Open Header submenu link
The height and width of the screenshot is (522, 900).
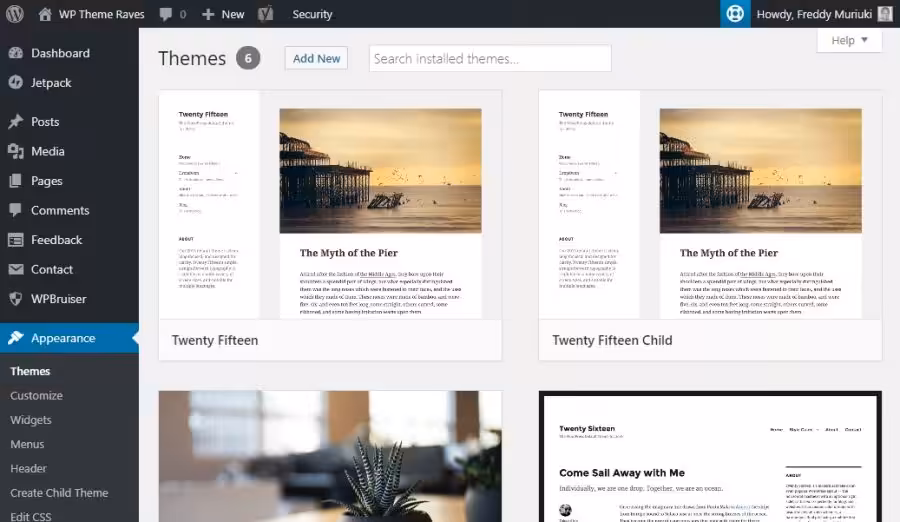(x=28, y=468)
